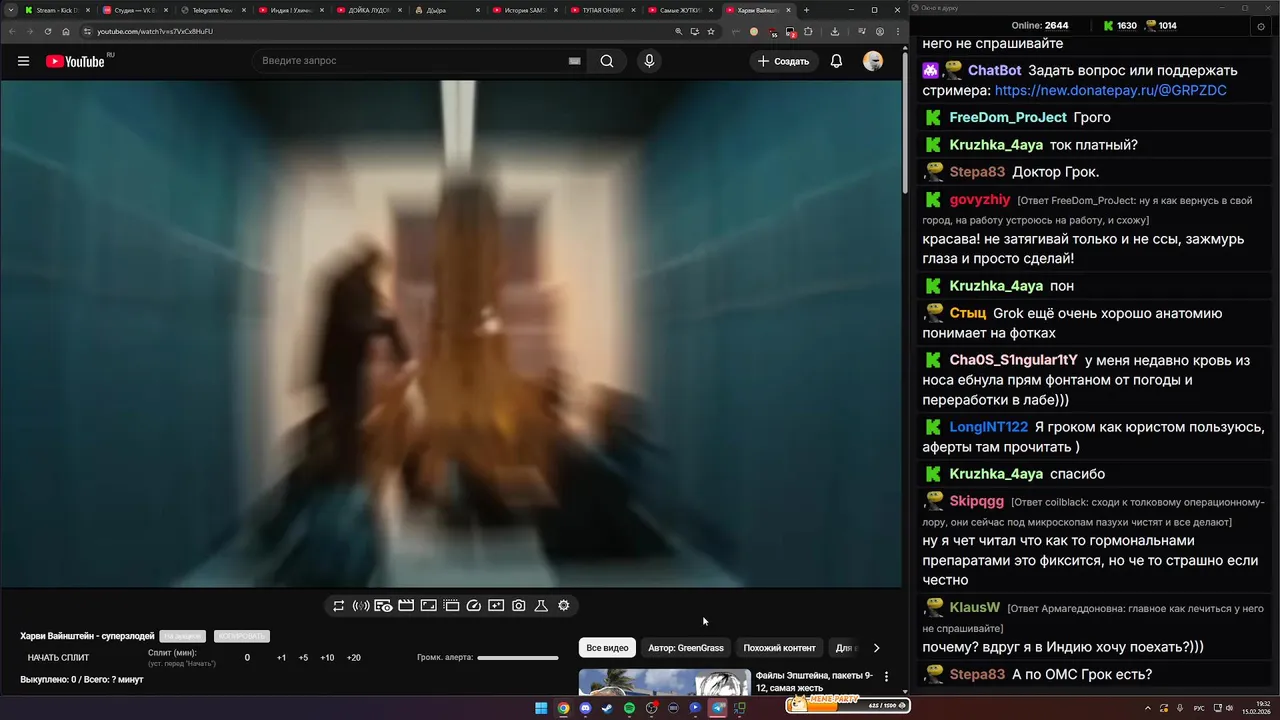This screenshot has height=720, width=1280.
Task: Open Telegram from the taskbar
Action: 717,708
